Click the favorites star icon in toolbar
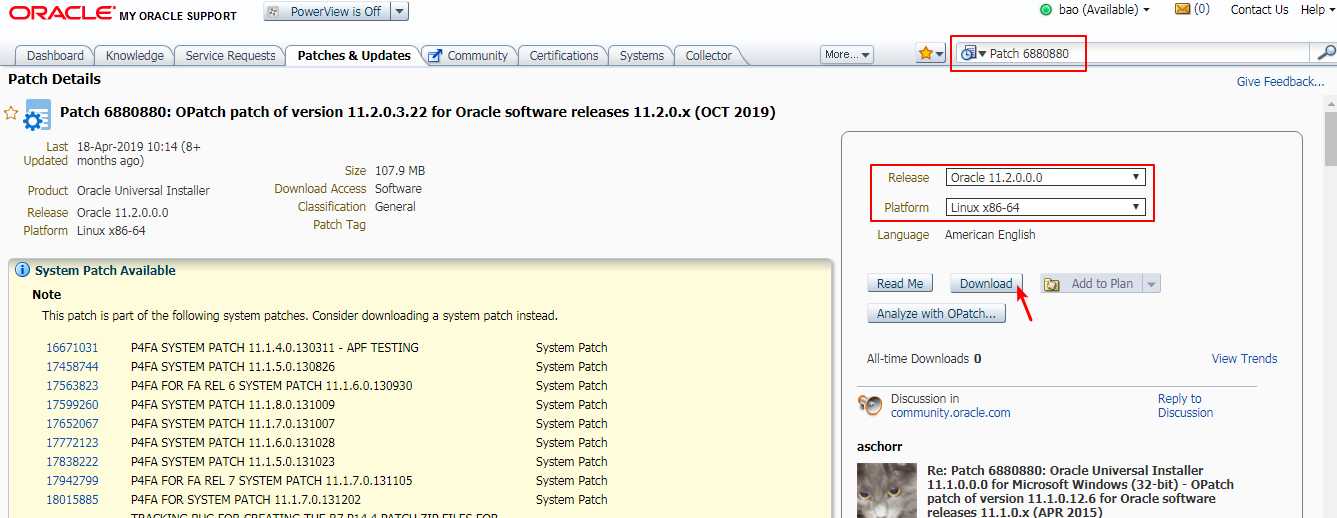 click(x=926, y=54)
